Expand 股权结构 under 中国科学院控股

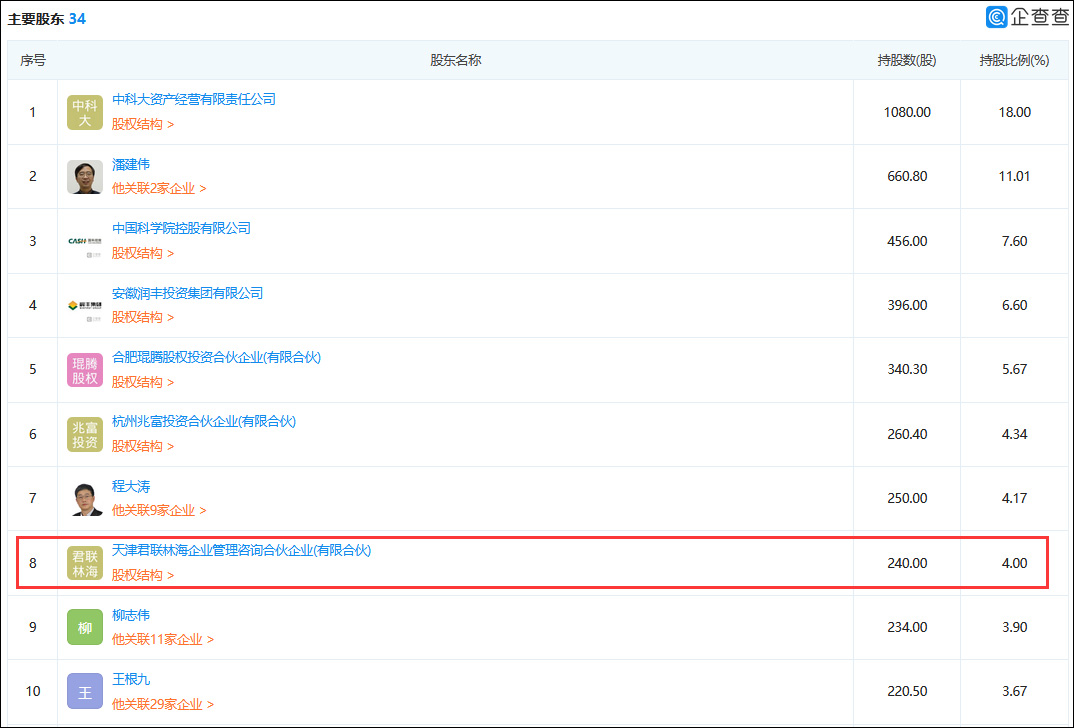(143, 253)
